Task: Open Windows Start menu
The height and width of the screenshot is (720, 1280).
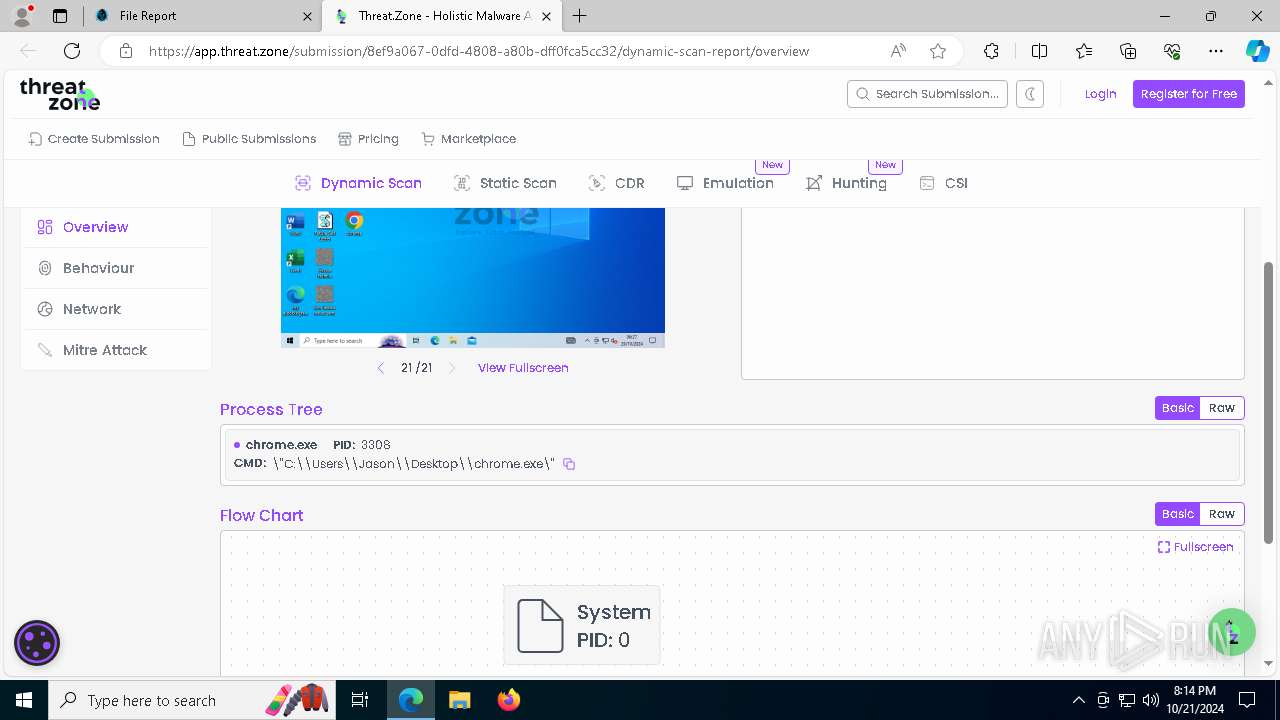Action: click(x=24, y=700)
